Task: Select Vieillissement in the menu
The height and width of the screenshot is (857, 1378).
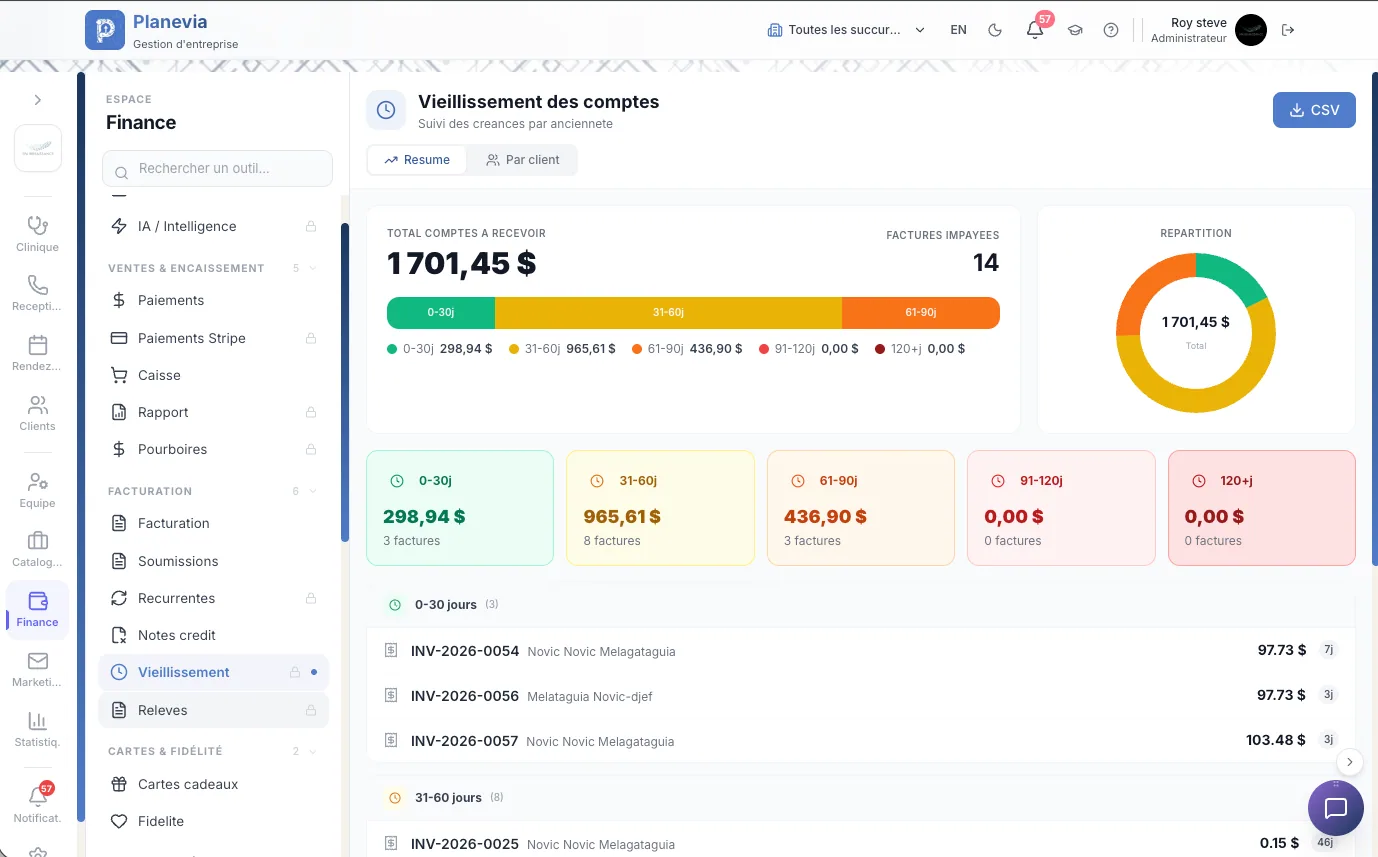Action: 214,672
